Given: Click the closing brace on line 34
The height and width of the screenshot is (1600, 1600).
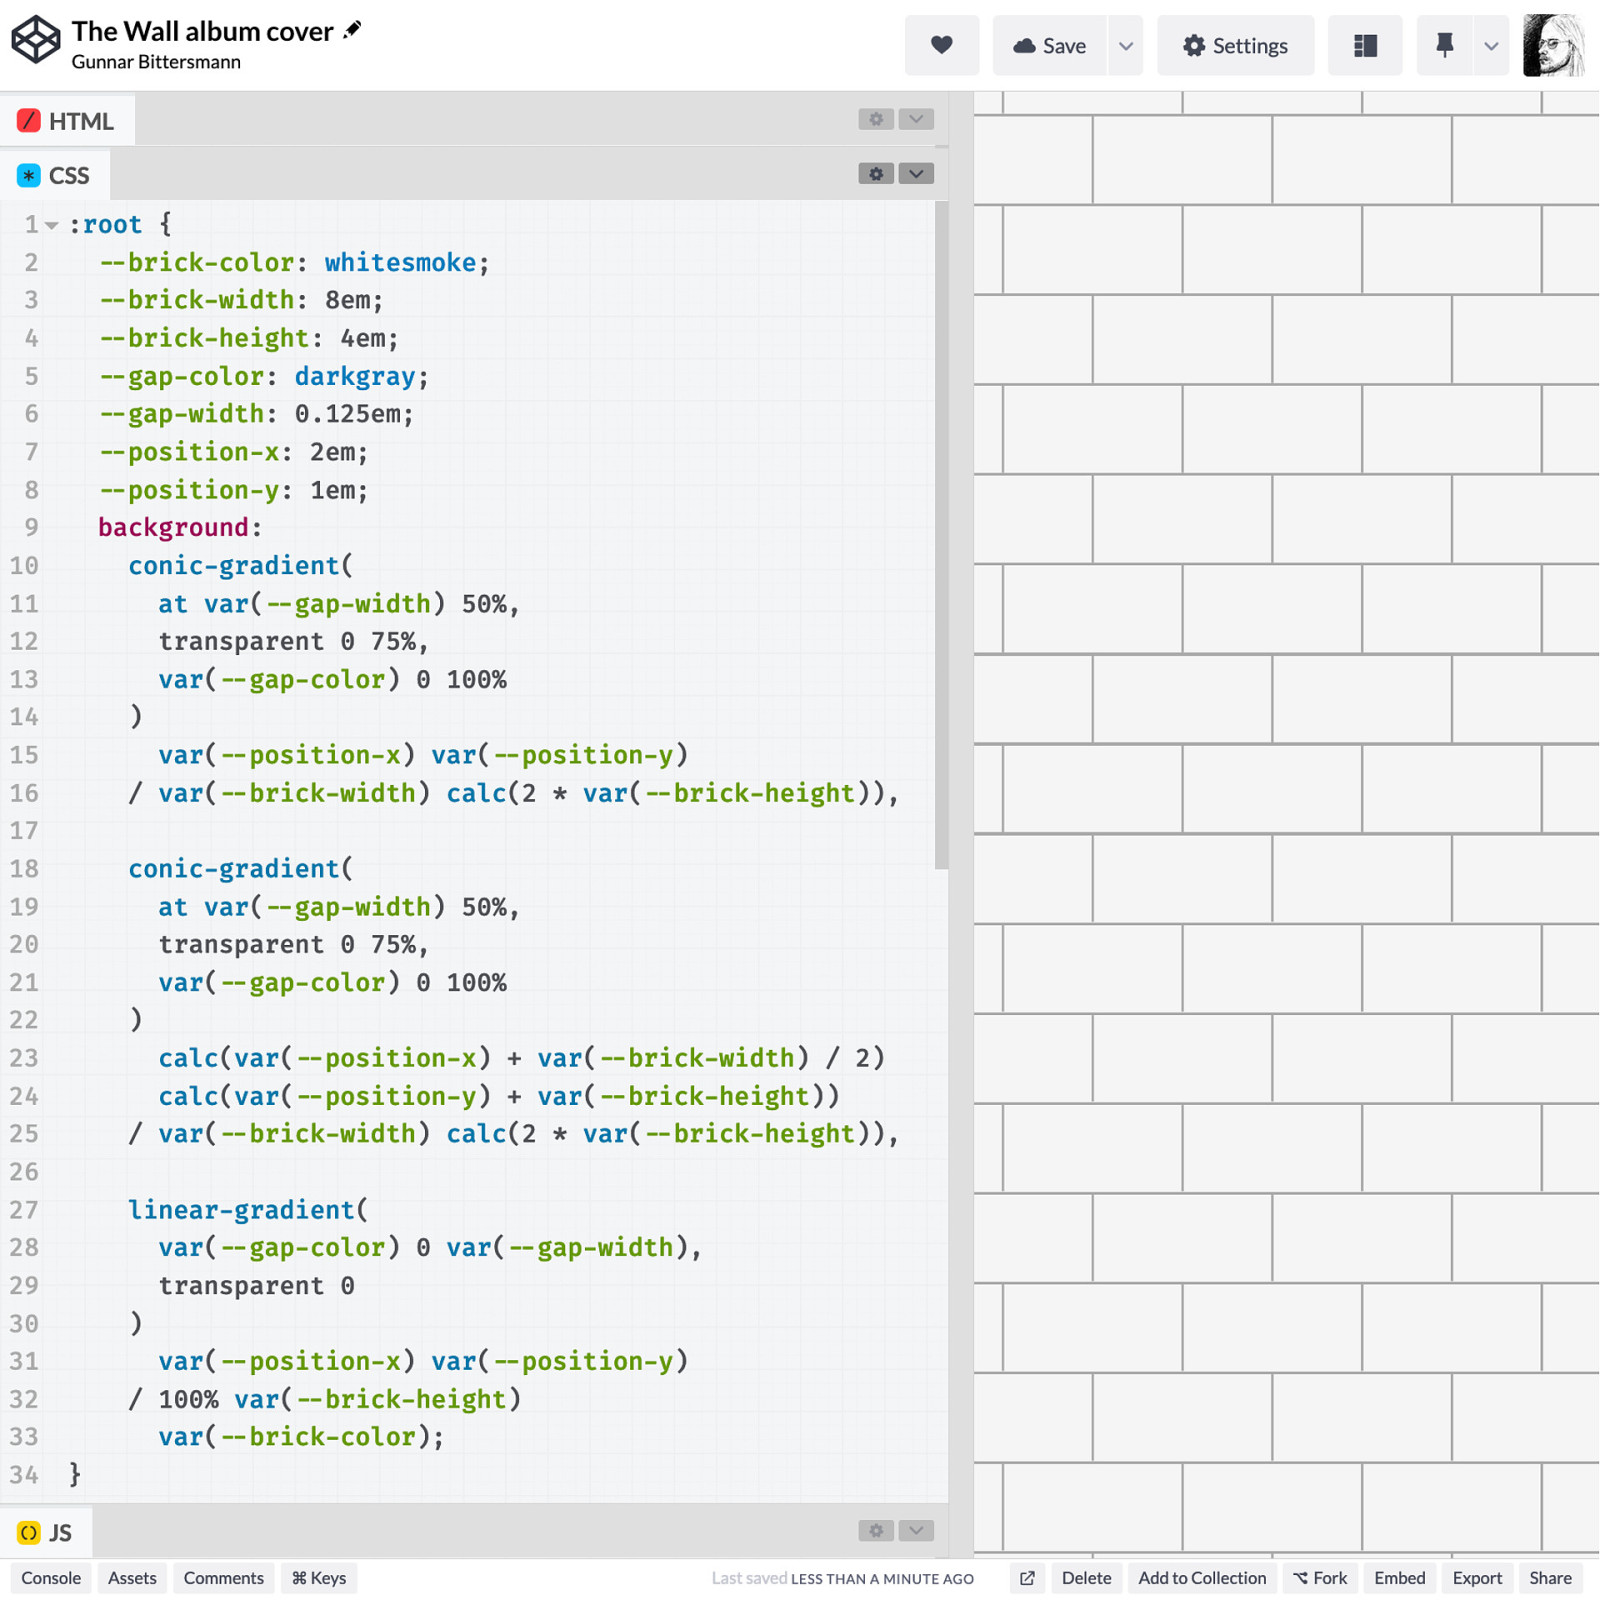Looking at the screenshot, I should click(x=74, y=1474).
